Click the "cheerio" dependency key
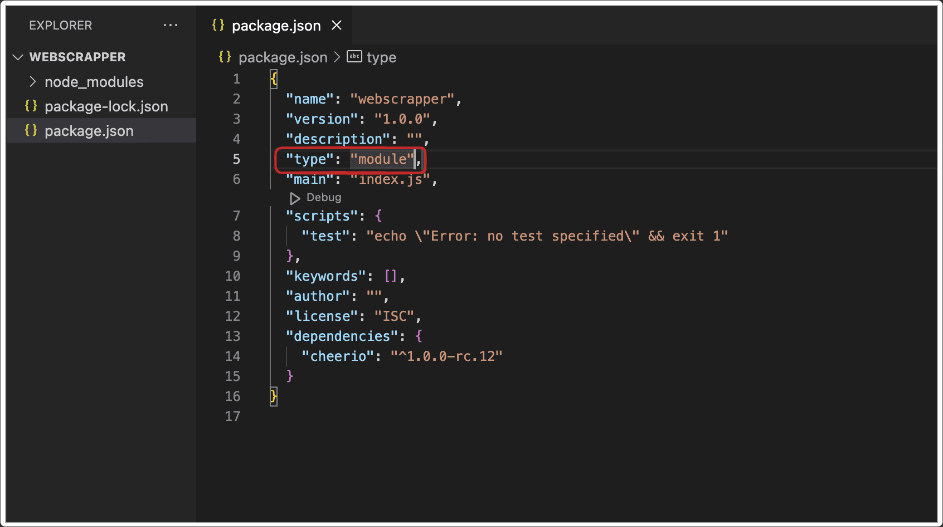This screenshot has width=943, height=527. coord(337,356)
